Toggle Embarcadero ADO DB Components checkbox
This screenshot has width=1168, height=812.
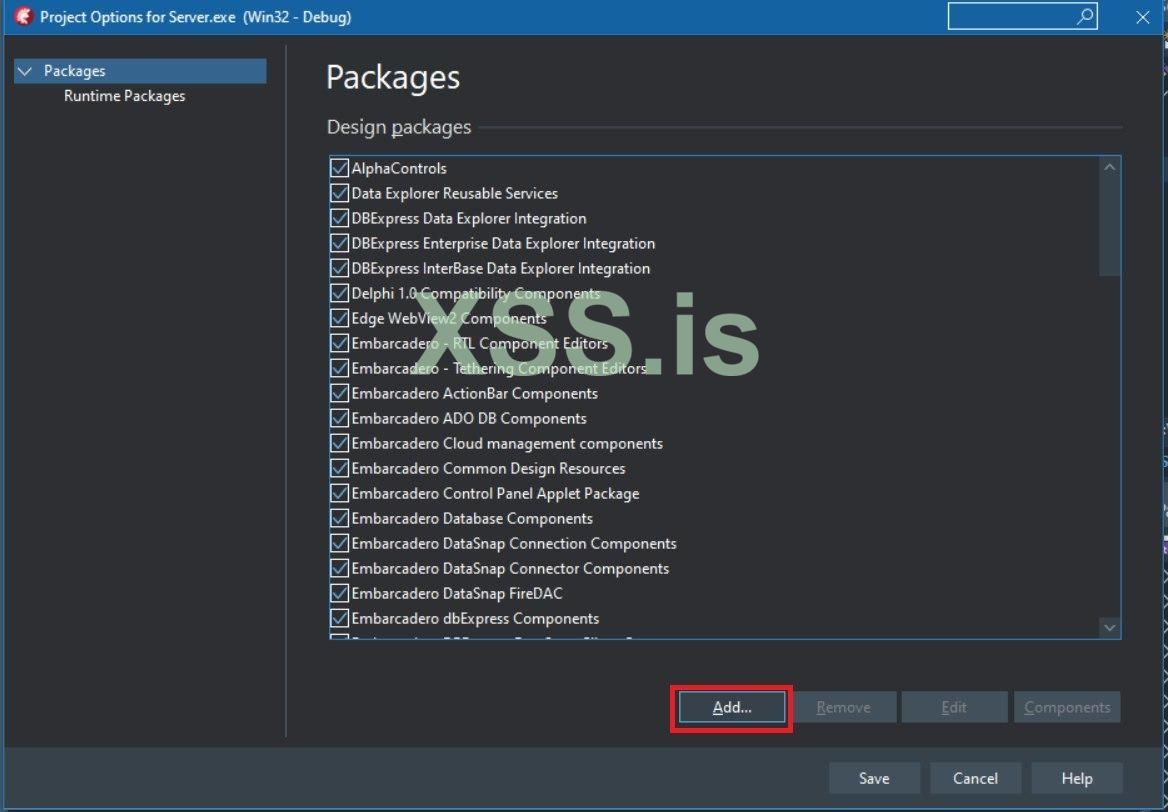(x=339, y=418)
